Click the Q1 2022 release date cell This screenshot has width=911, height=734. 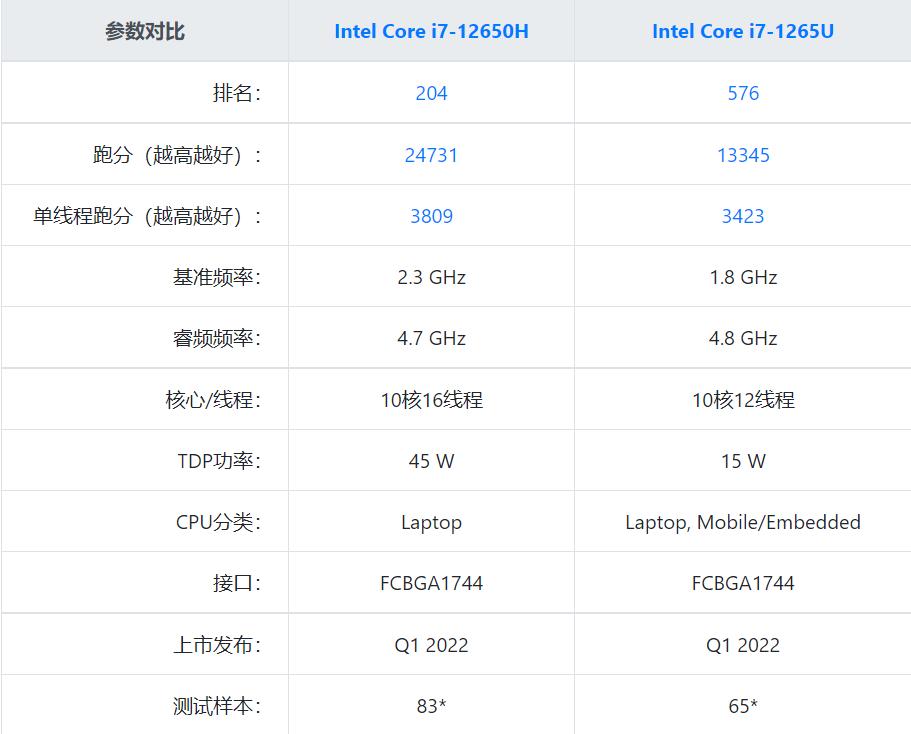point(430,645)
